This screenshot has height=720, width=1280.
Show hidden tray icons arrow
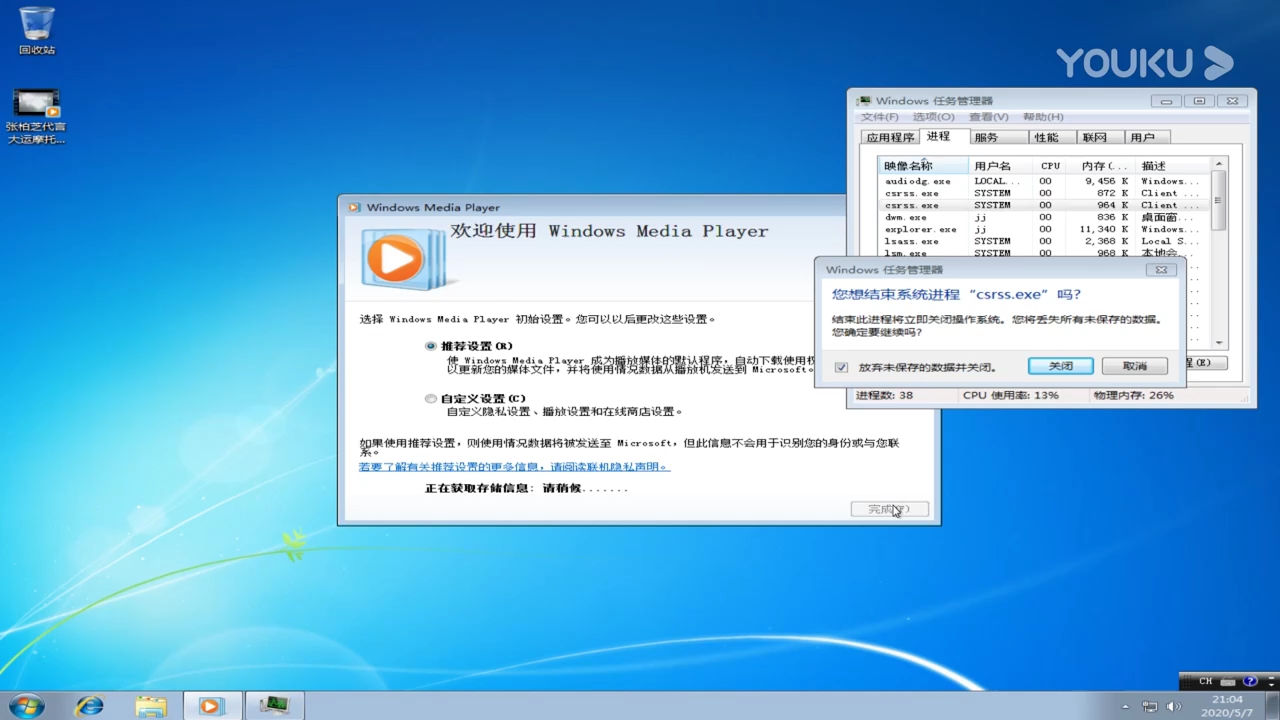(1125, 707)
